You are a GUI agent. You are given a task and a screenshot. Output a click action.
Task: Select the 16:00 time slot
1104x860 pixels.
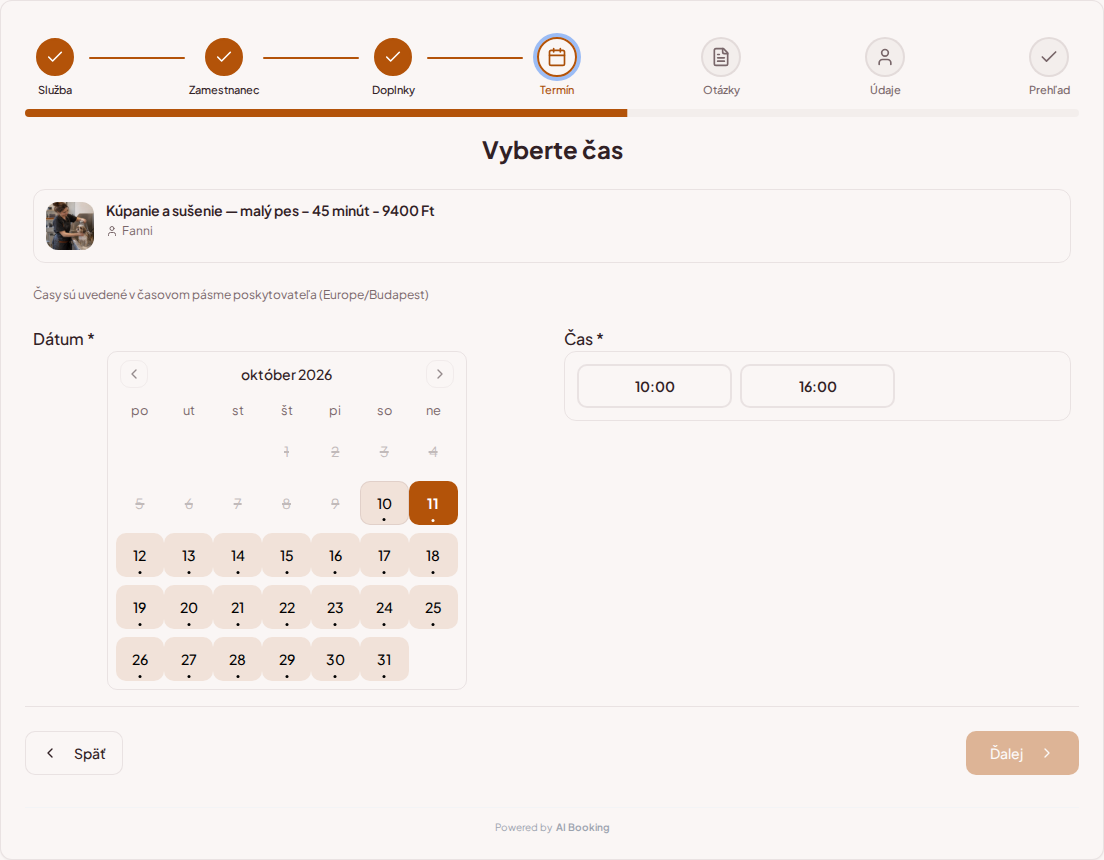point(817,386)
